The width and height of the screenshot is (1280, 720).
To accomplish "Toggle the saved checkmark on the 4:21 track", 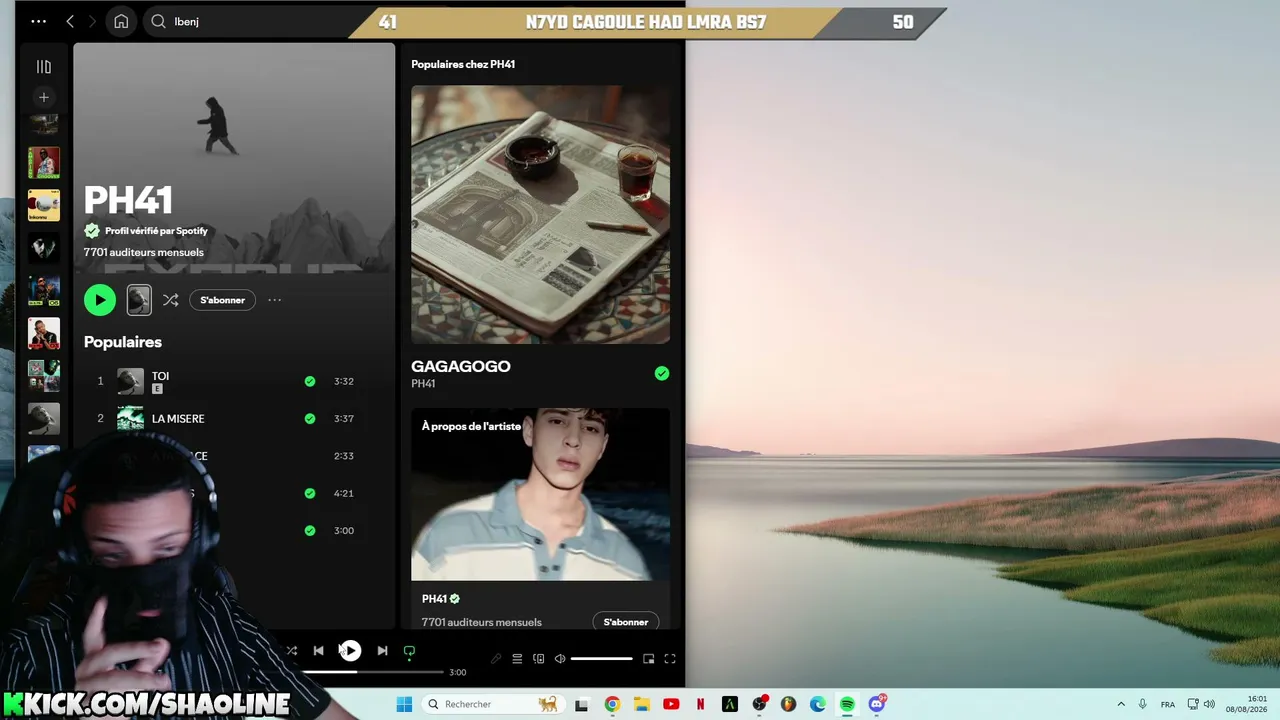I will click(x=310, y=493).
